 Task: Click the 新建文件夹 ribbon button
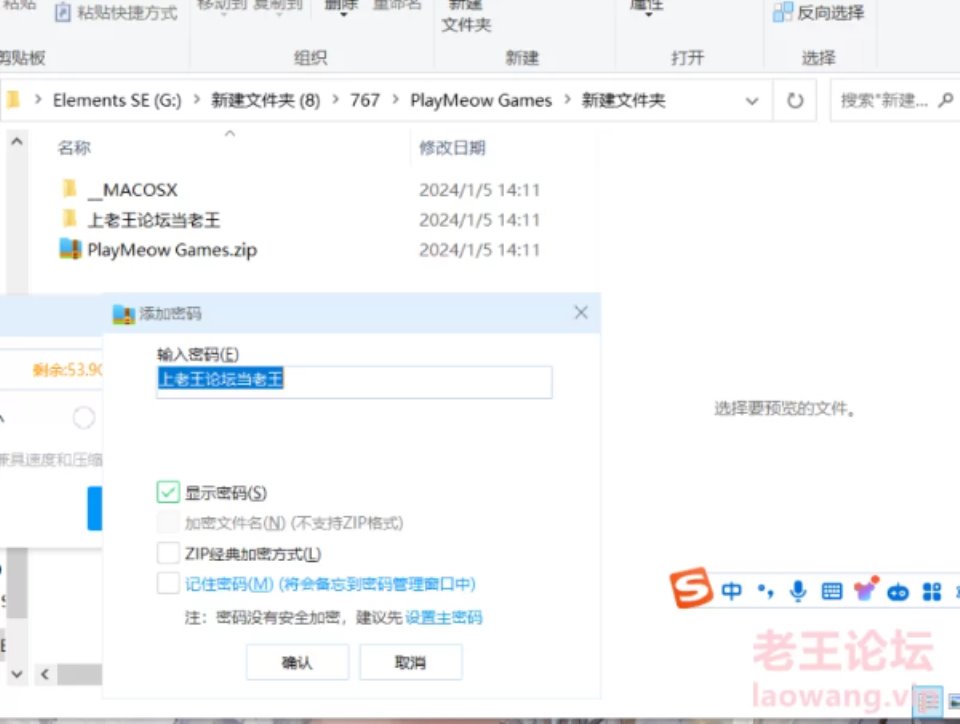(466, 18)
